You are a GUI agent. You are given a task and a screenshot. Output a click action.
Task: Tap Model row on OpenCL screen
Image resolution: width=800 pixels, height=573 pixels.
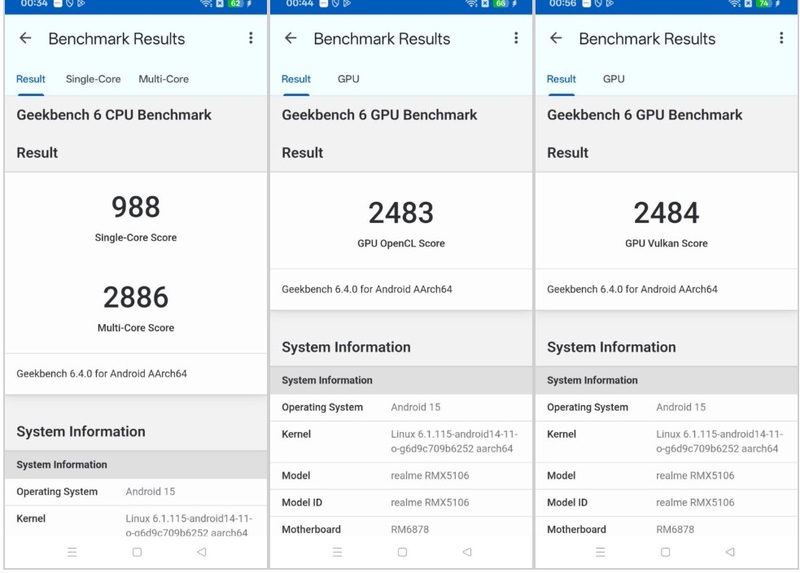(401, 476)
